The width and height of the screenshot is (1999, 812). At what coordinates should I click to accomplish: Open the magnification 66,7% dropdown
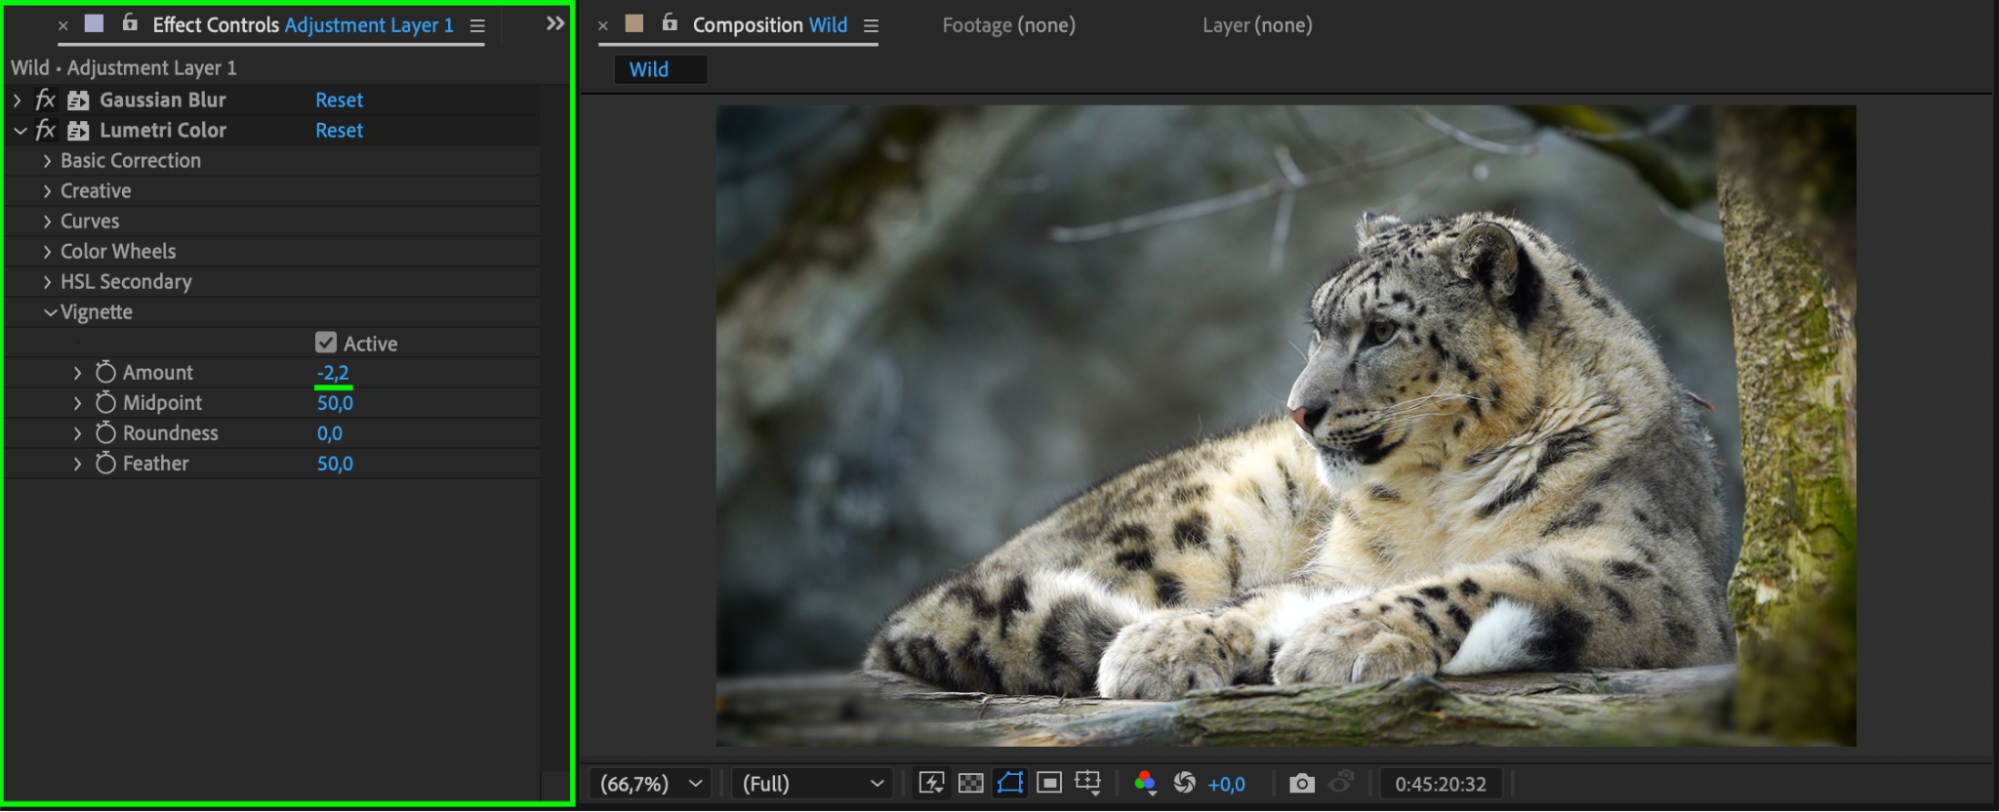[650, 784]
